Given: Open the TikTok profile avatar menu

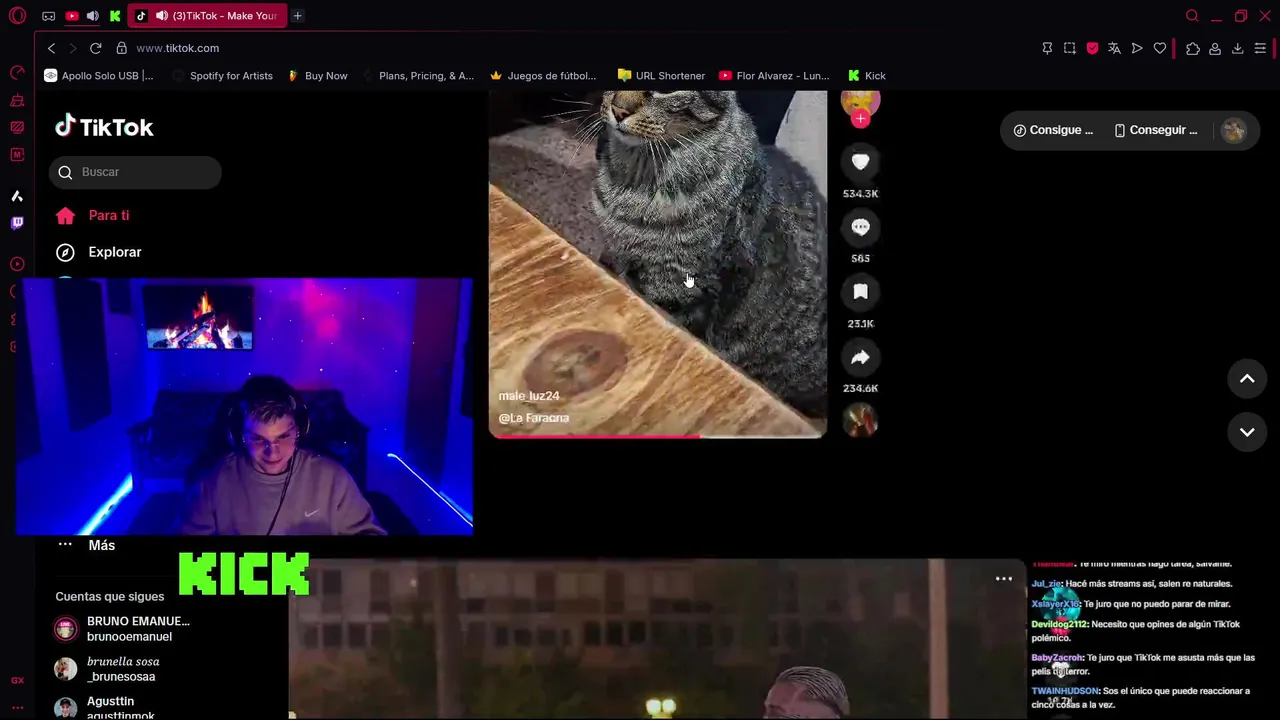Looking at the screenshot, I should click(x=1234, y=130).
